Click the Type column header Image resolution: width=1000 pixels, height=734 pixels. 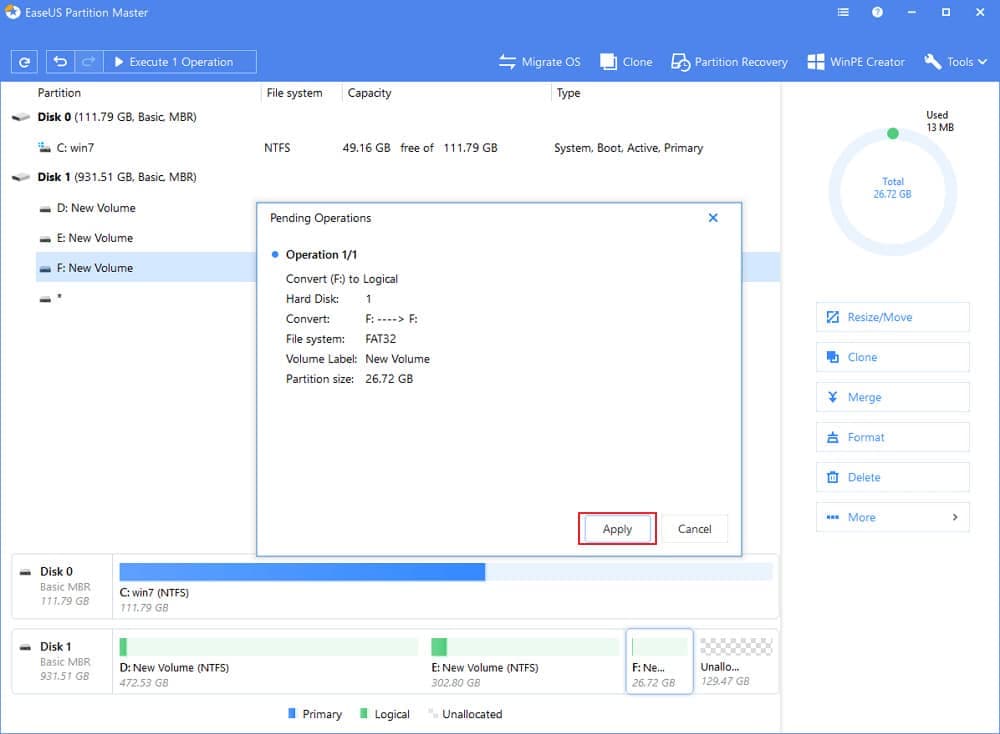(568, 93)
